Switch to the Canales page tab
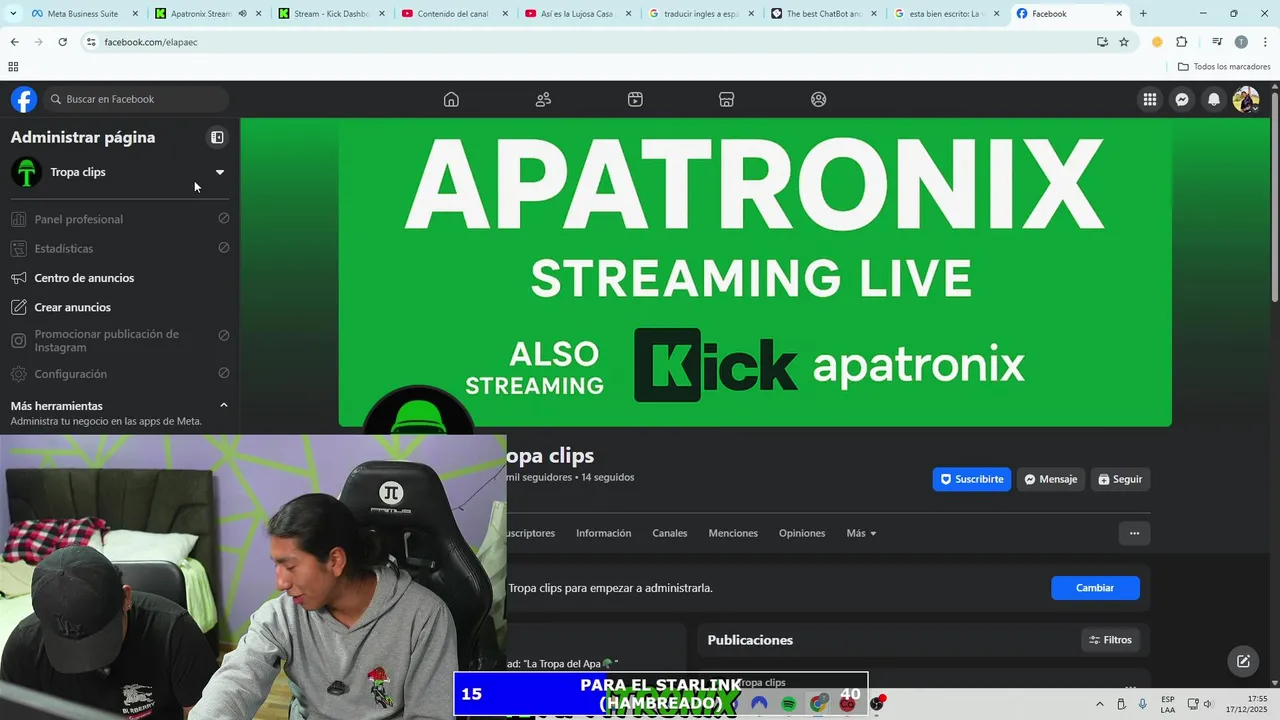1280x720 pixels. click(x=670, y=533)
